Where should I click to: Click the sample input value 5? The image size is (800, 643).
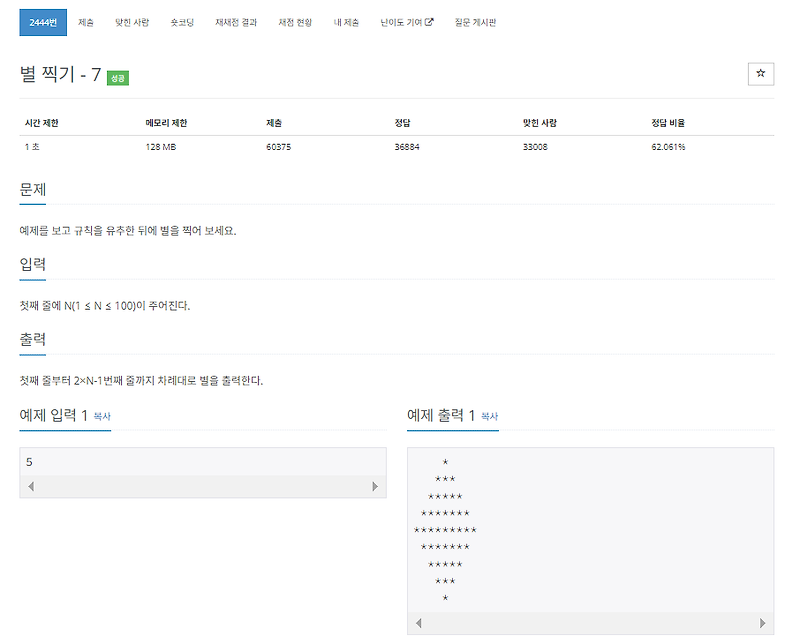click(30, 462)
